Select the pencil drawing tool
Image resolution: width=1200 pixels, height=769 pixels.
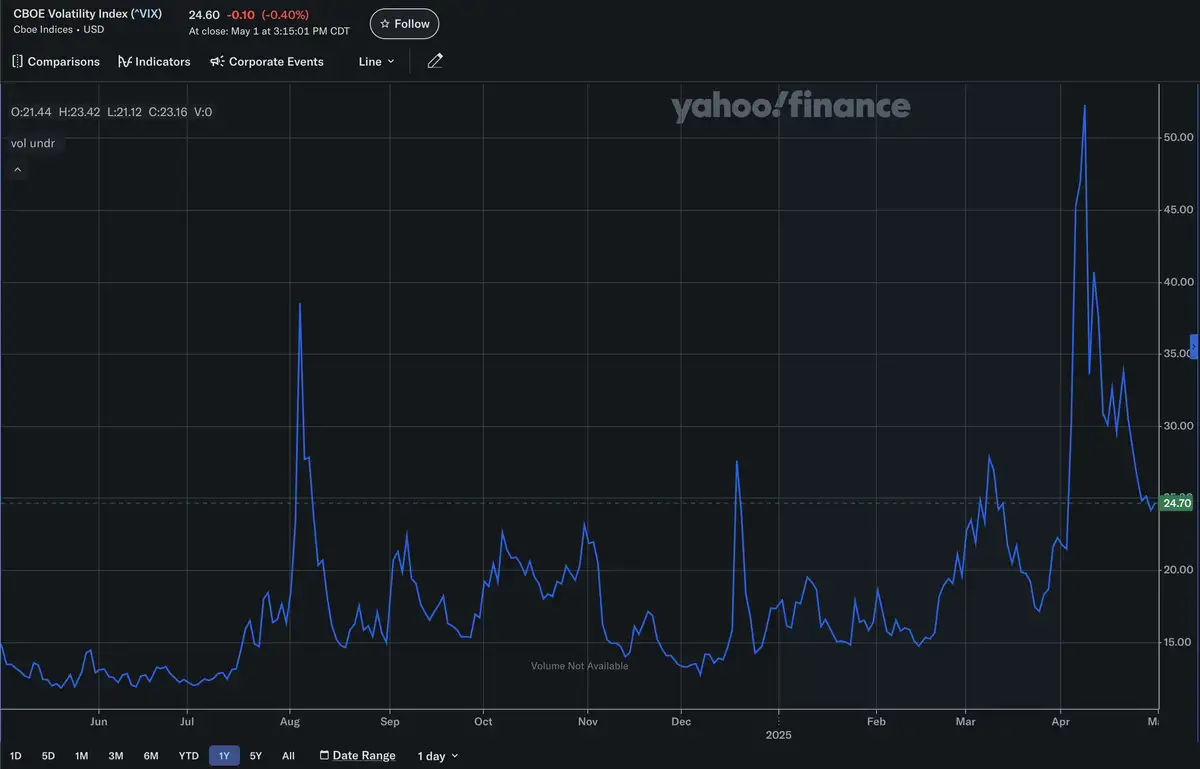tap(435, 61)
